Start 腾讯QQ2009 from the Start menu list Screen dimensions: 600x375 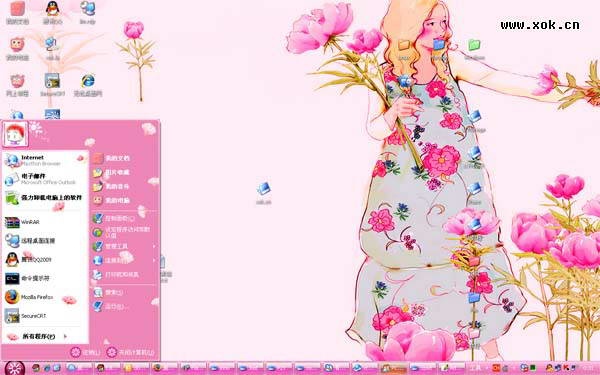pos(45,259)
